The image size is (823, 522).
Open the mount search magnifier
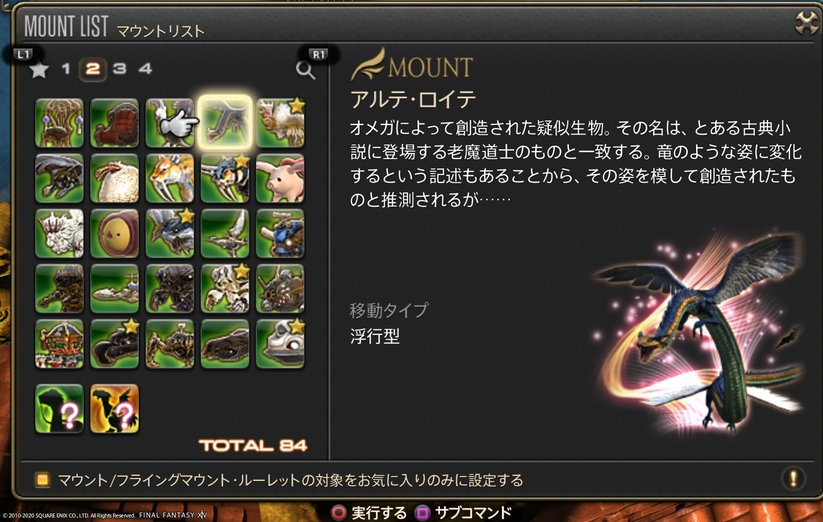pos(305,70)
